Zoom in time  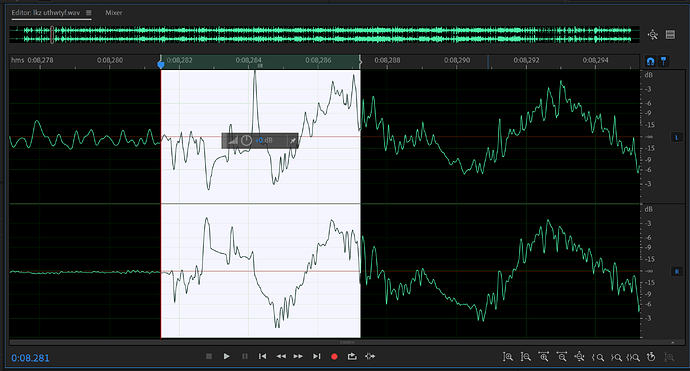pos(544,357)
